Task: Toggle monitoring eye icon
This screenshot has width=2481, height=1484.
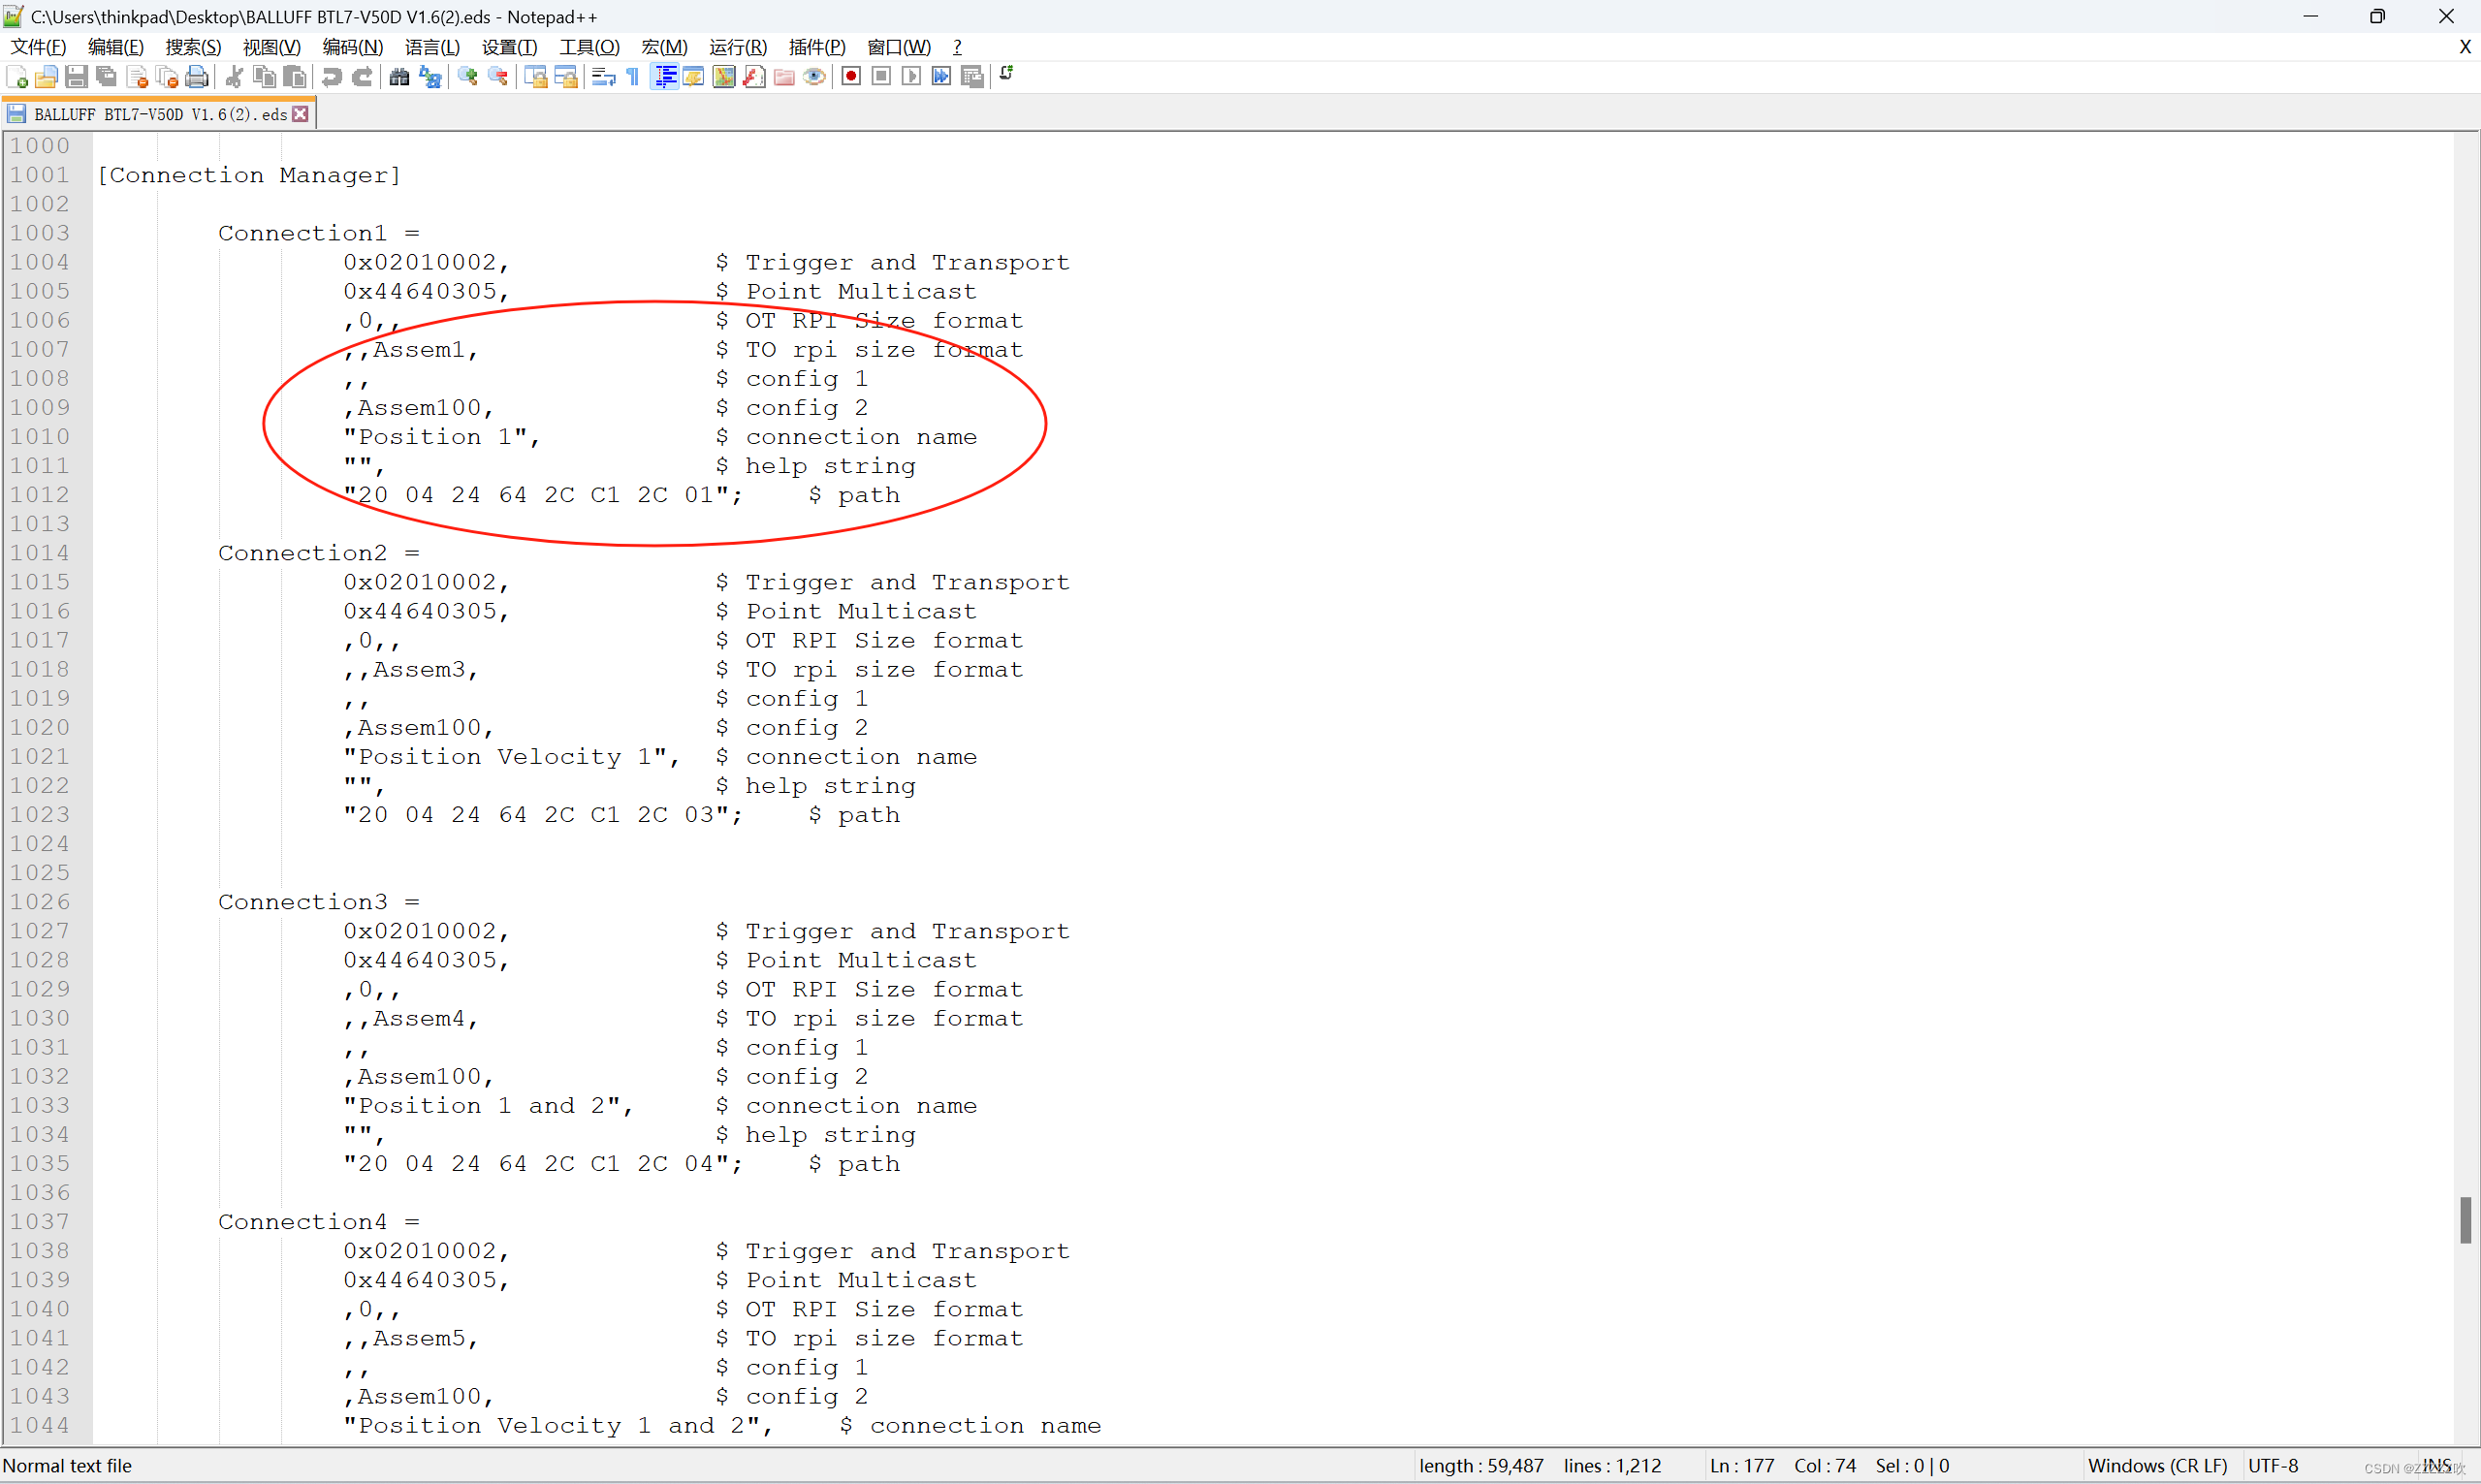Action: pyautogui.click(x=815, y=77)
